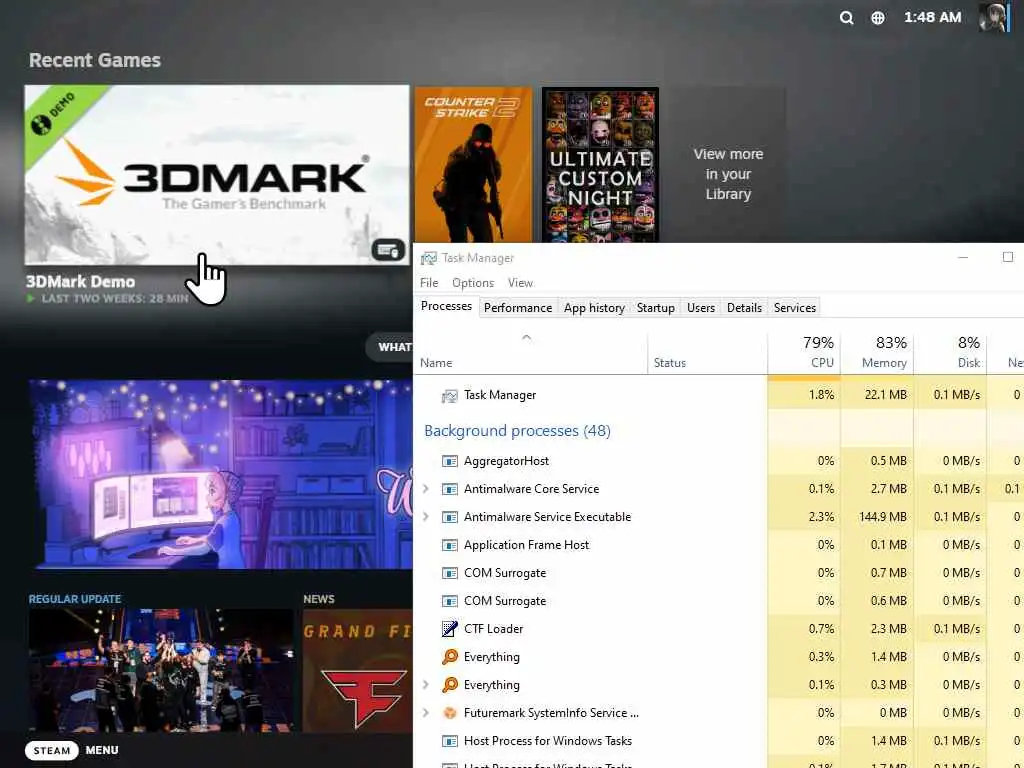Image resolution: width=1024 pixels, height=768 pixels.
Task: Expand the second Everything process row
Action: click(426, 685)
